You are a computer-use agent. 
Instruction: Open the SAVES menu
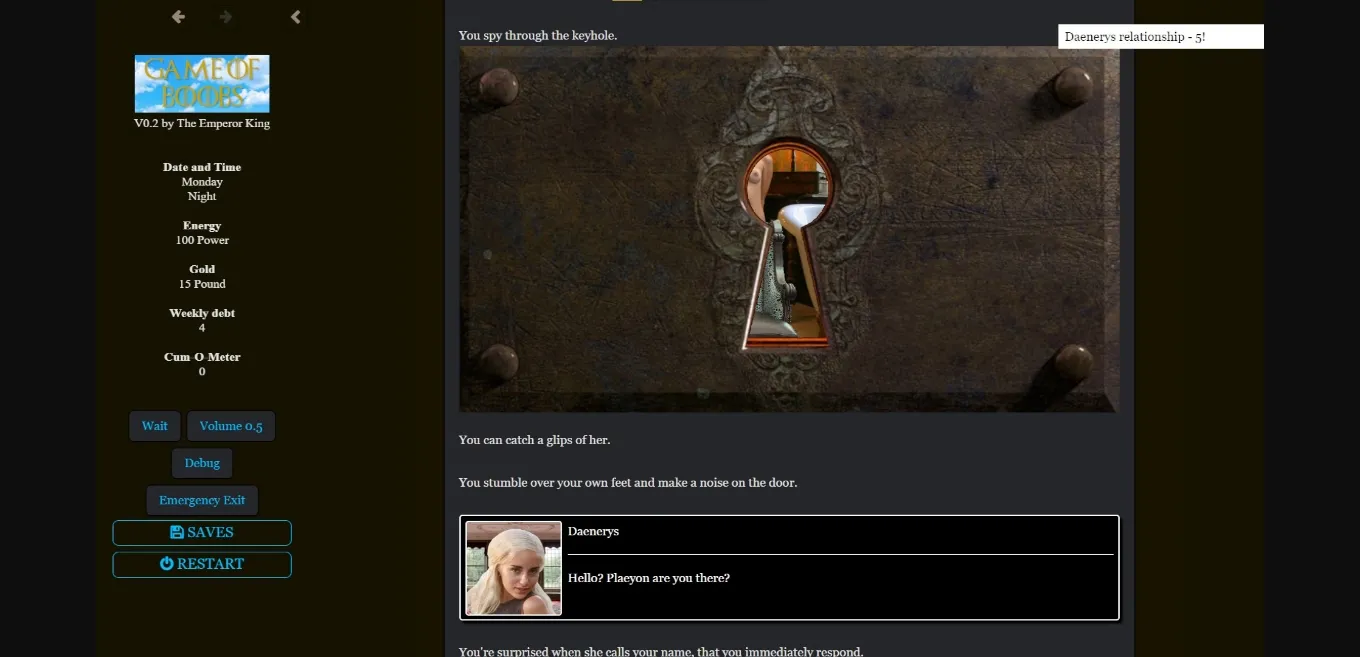pyautogui.click(x=202, y=533)
